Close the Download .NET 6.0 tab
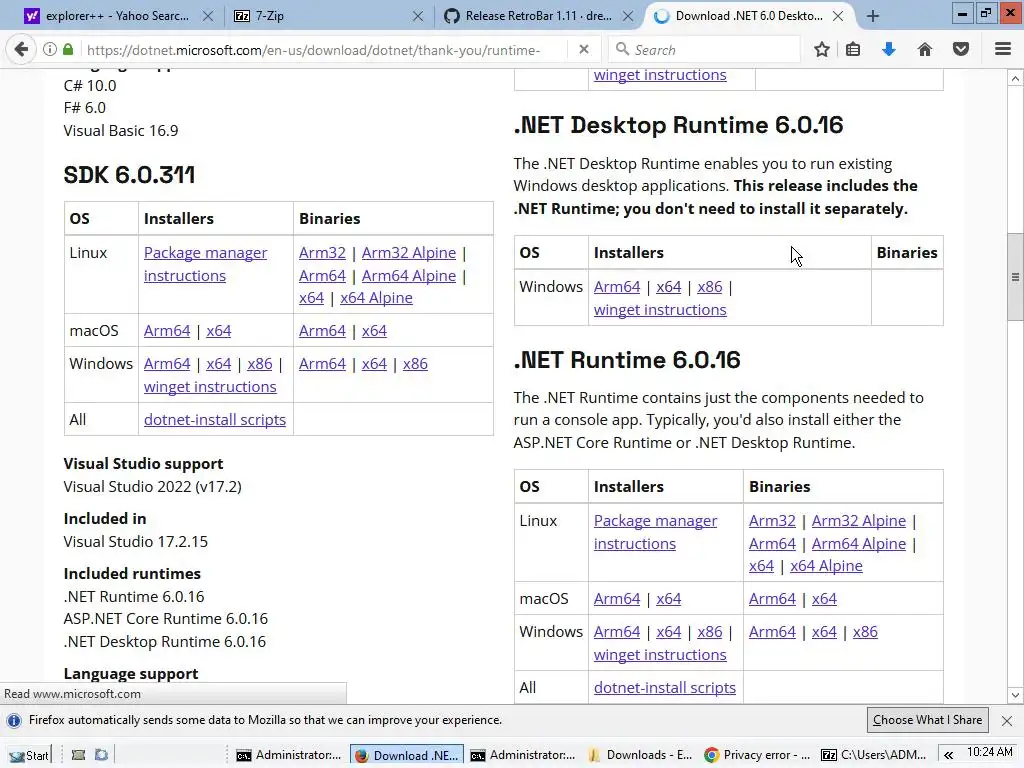The width and height of the screenshot is (1024, 768). (838, 16)
